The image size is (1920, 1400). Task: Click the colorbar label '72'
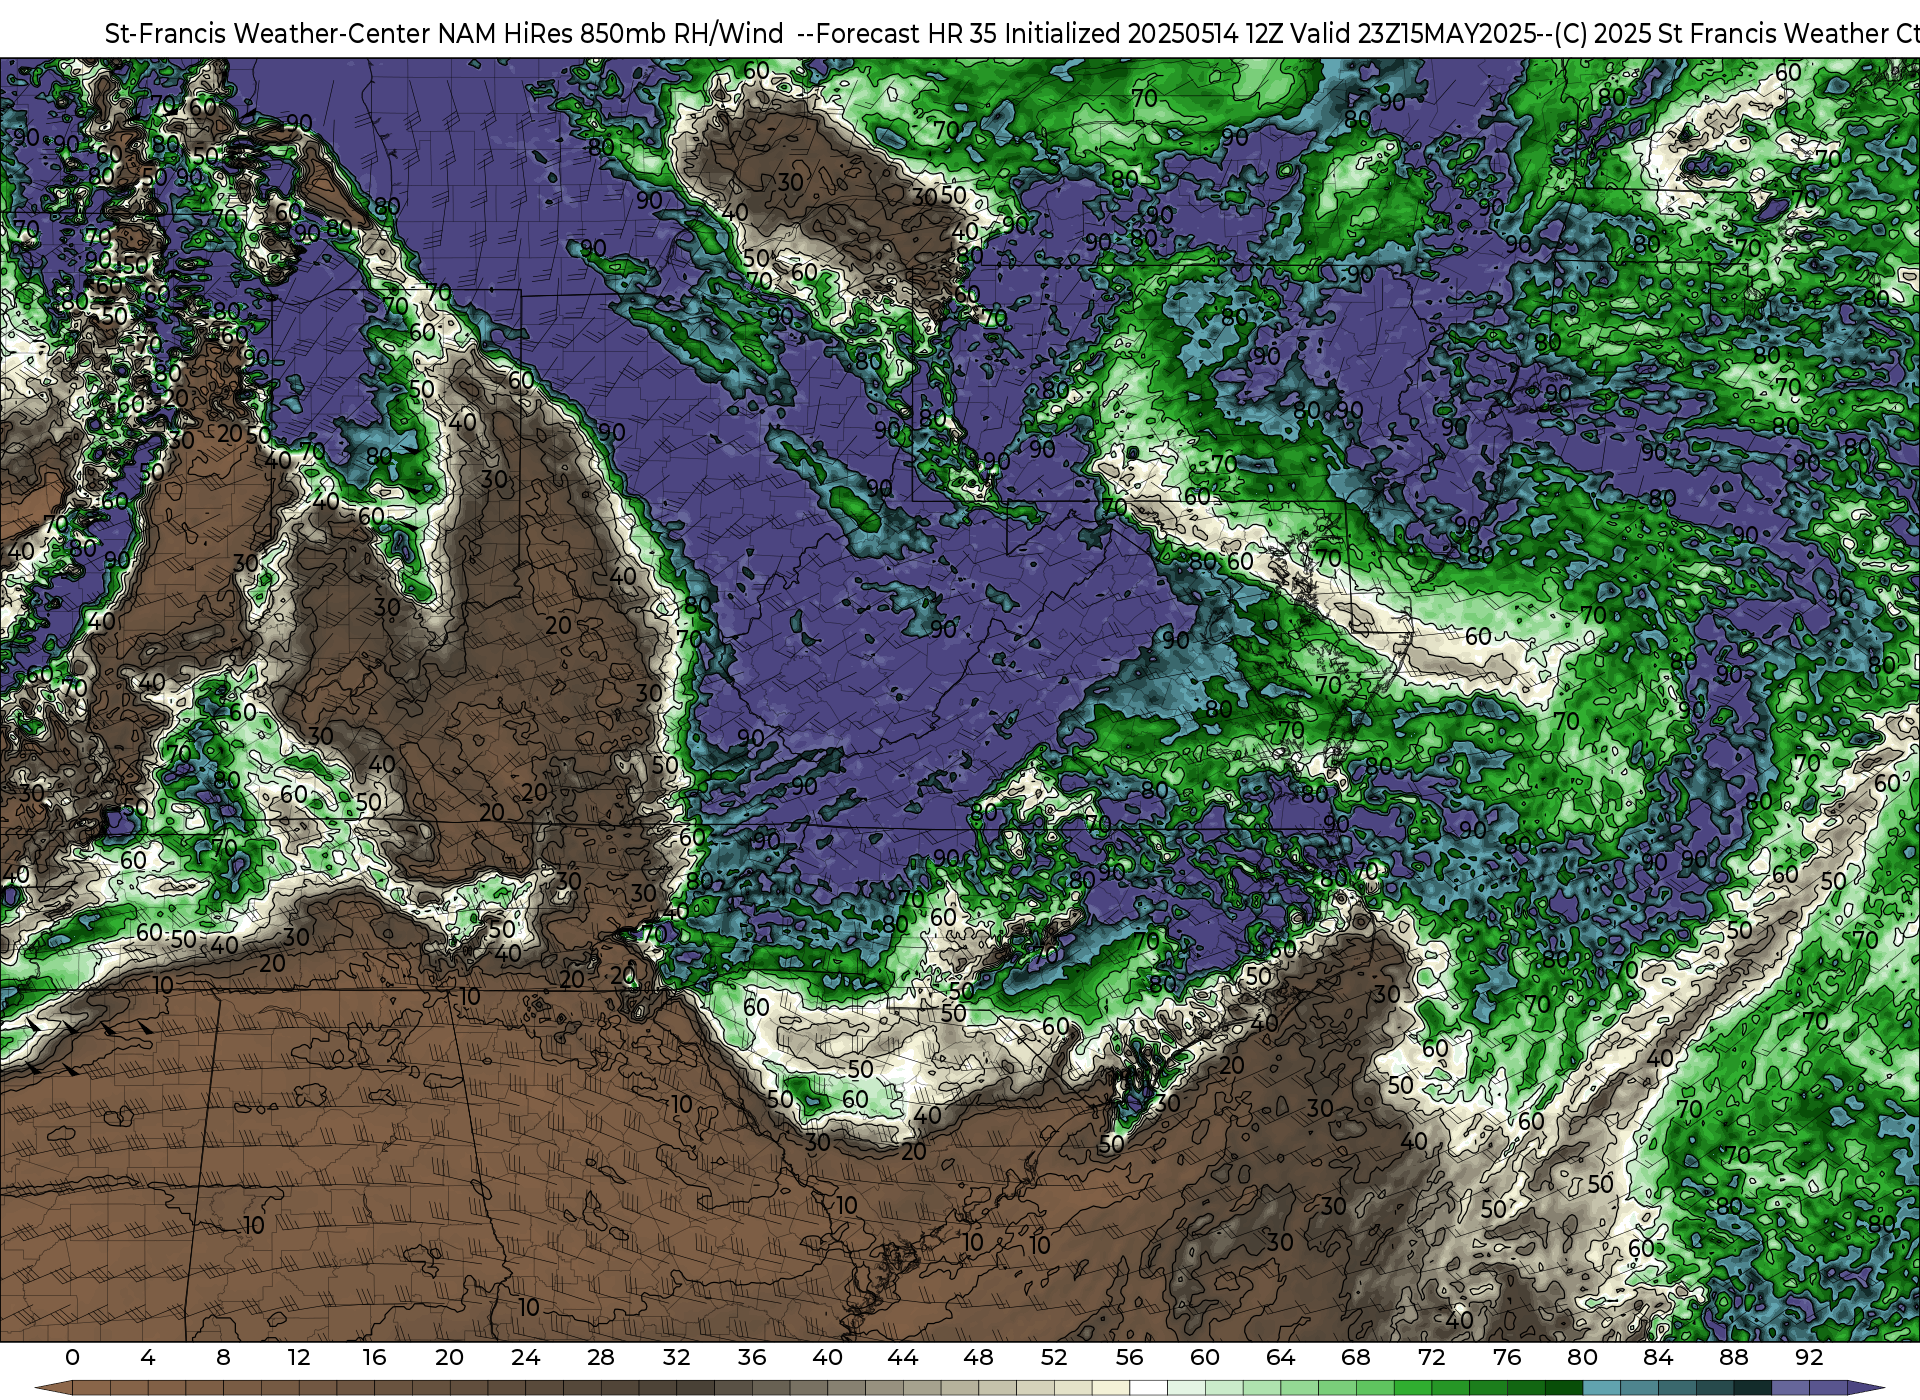1431,1357
